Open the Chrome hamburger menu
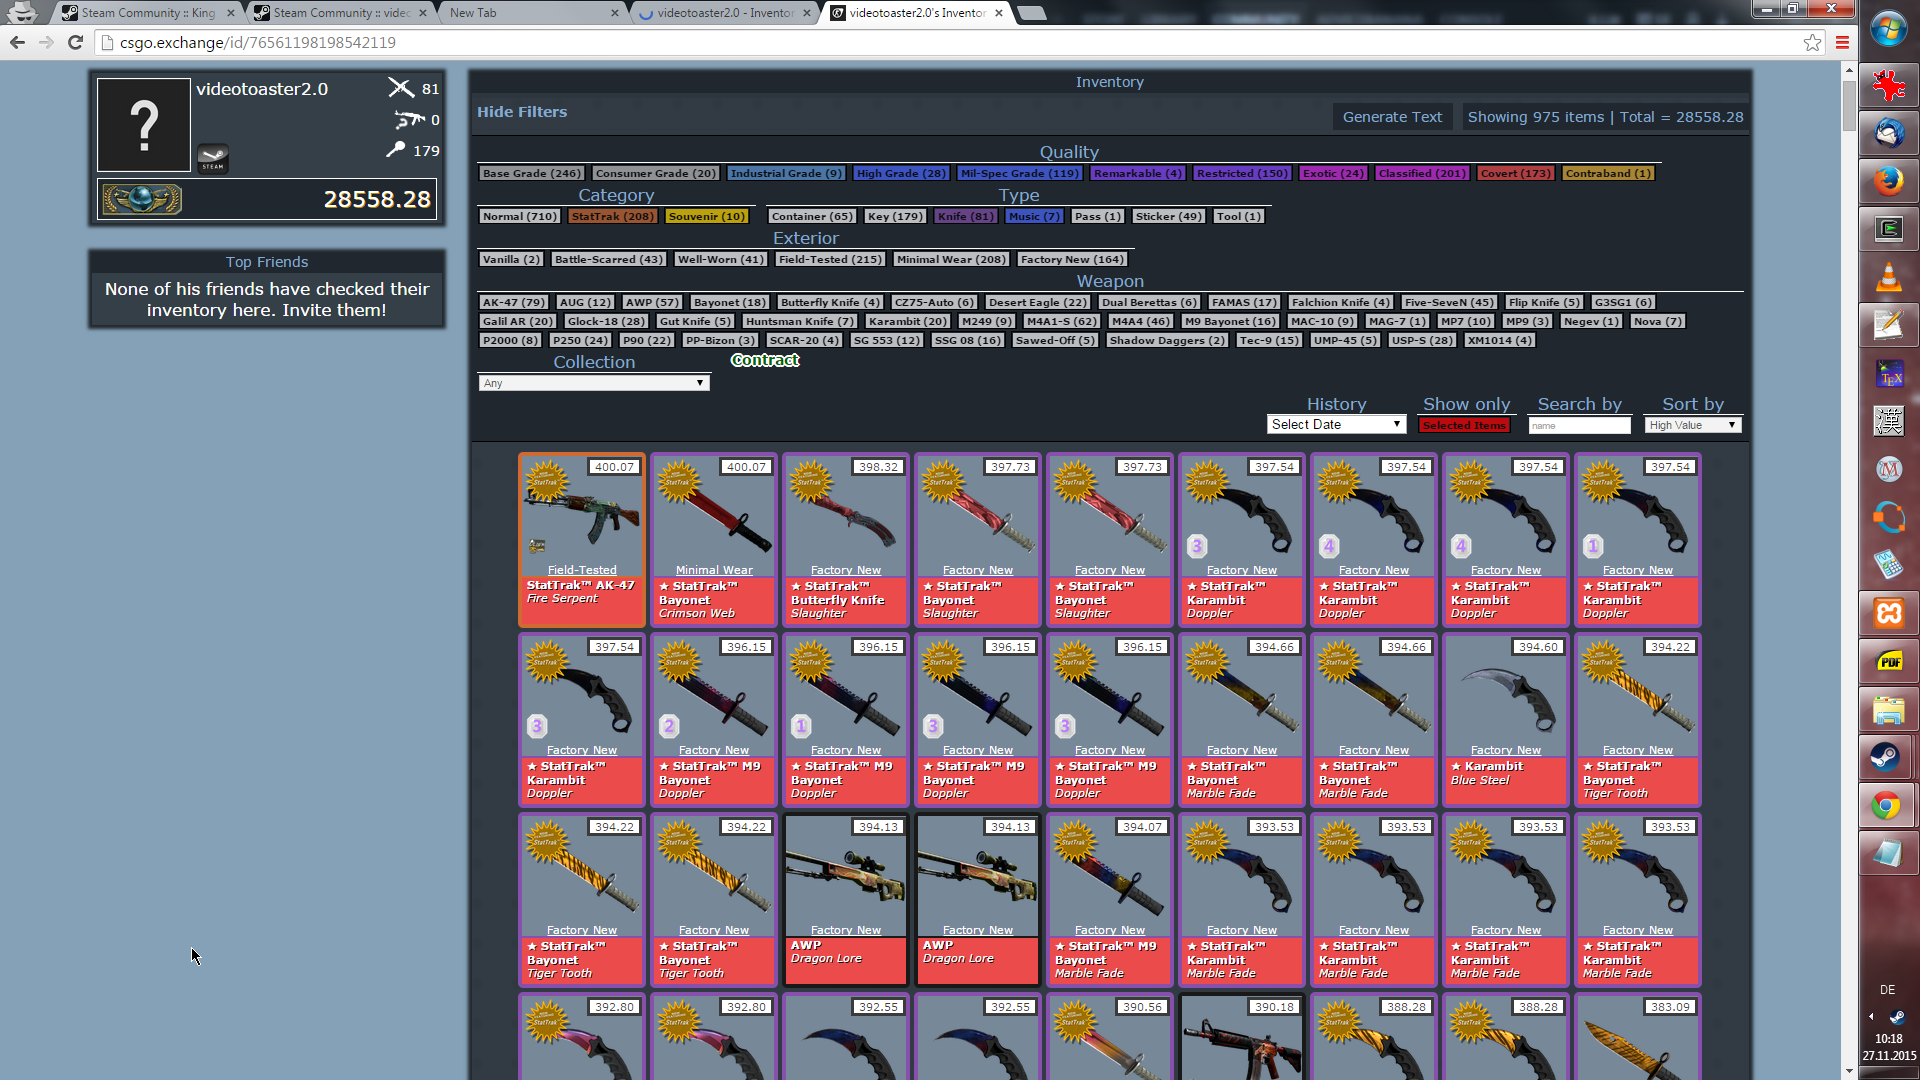Screen dimensions: 1920x1080 pos(1842,42)
